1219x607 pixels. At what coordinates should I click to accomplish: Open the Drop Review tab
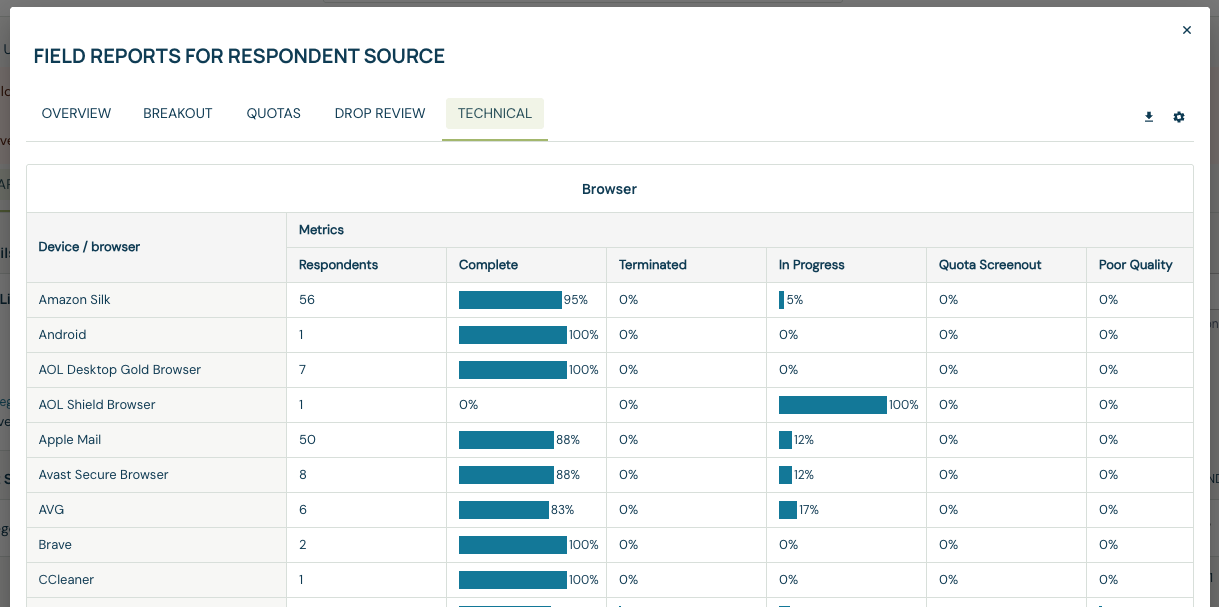click(380, 114)
